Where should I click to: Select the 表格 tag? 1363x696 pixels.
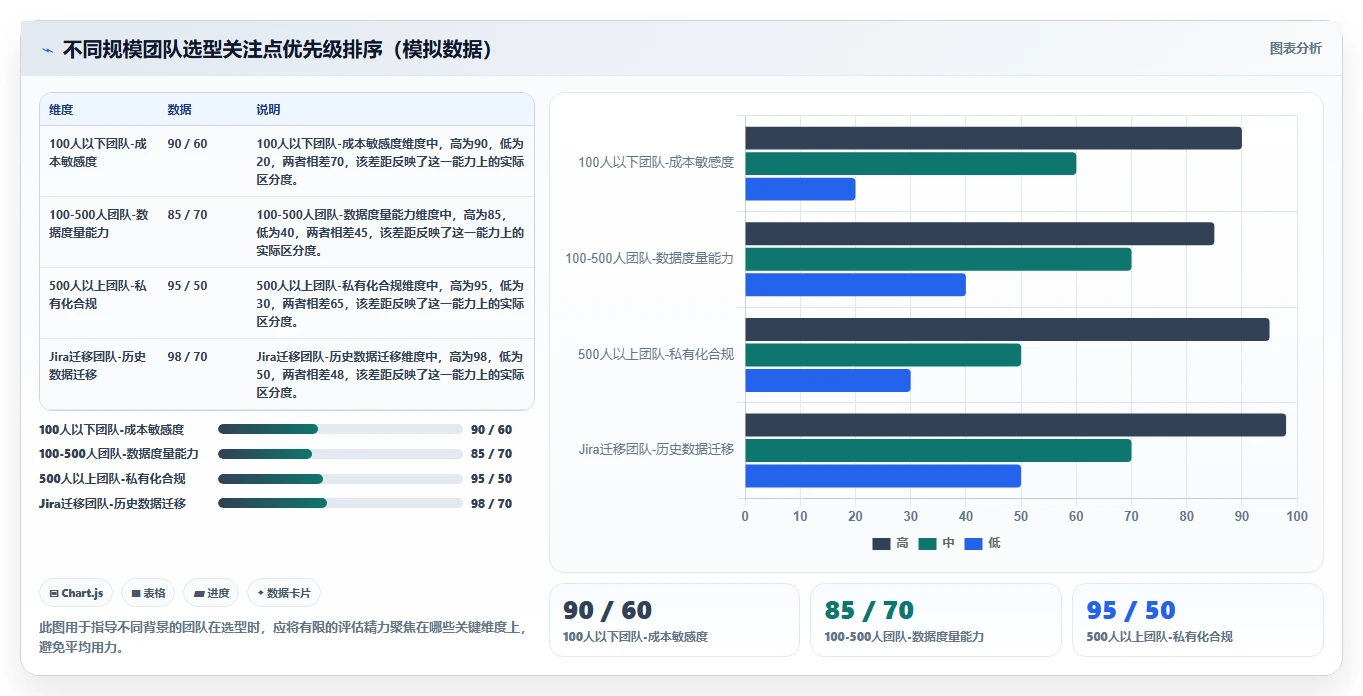click(x=148, y=593)
